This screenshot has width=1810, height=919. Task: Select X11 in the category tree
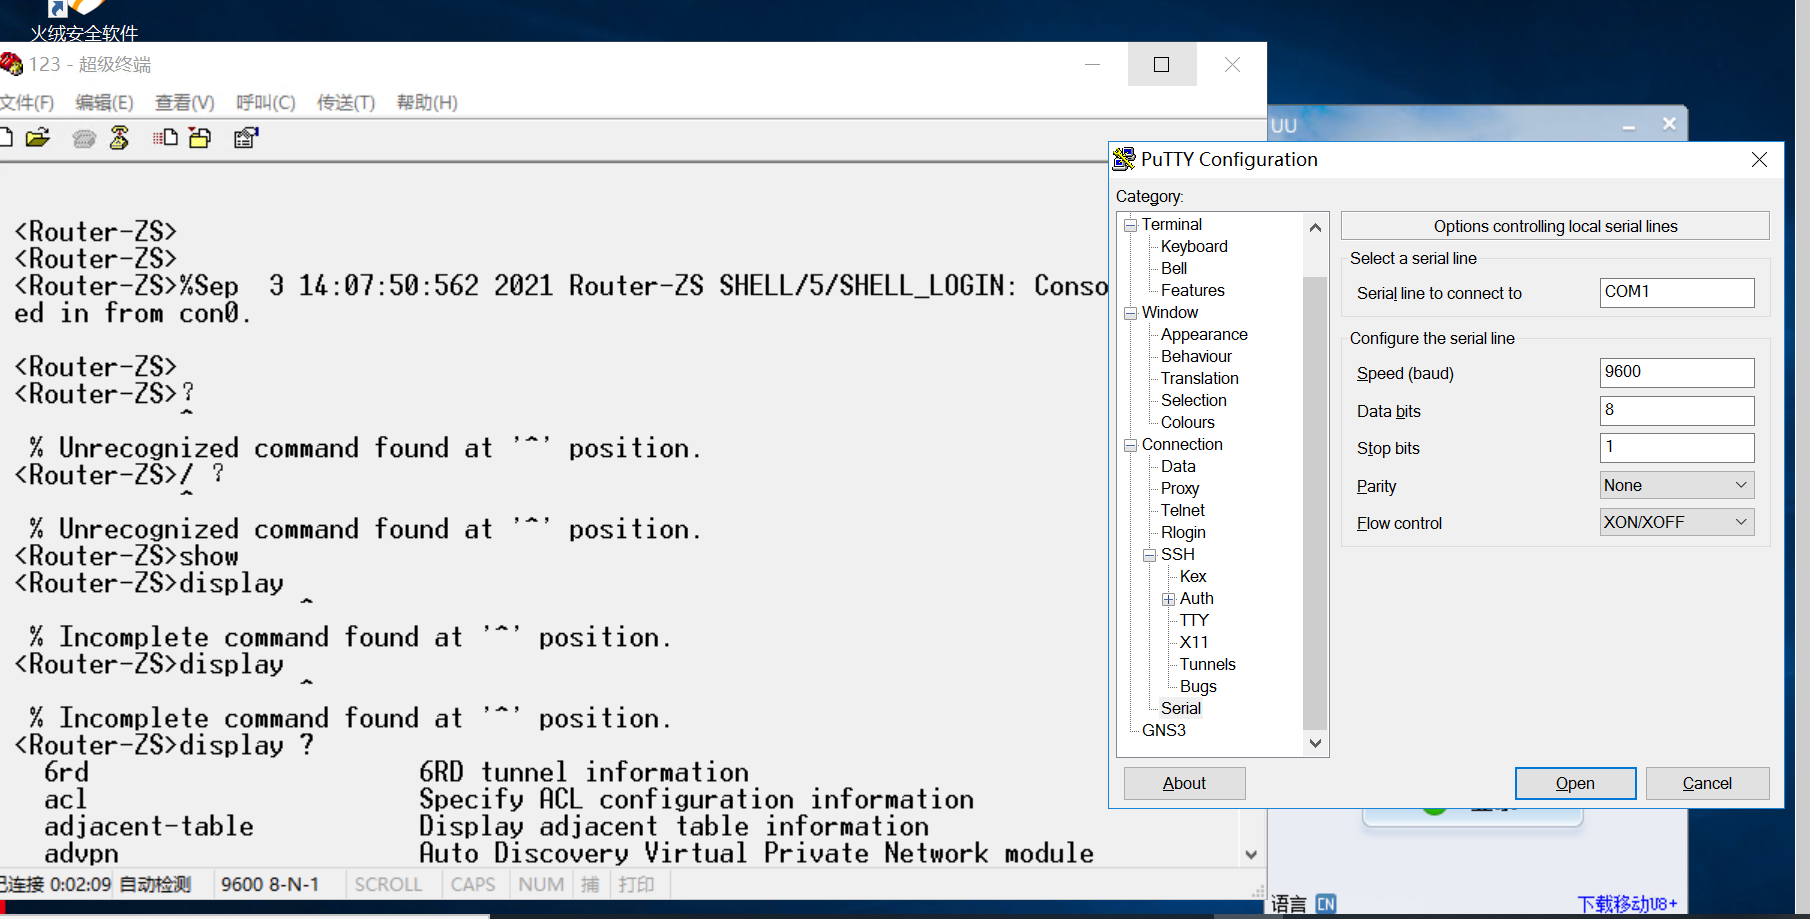coord(1194,643)
